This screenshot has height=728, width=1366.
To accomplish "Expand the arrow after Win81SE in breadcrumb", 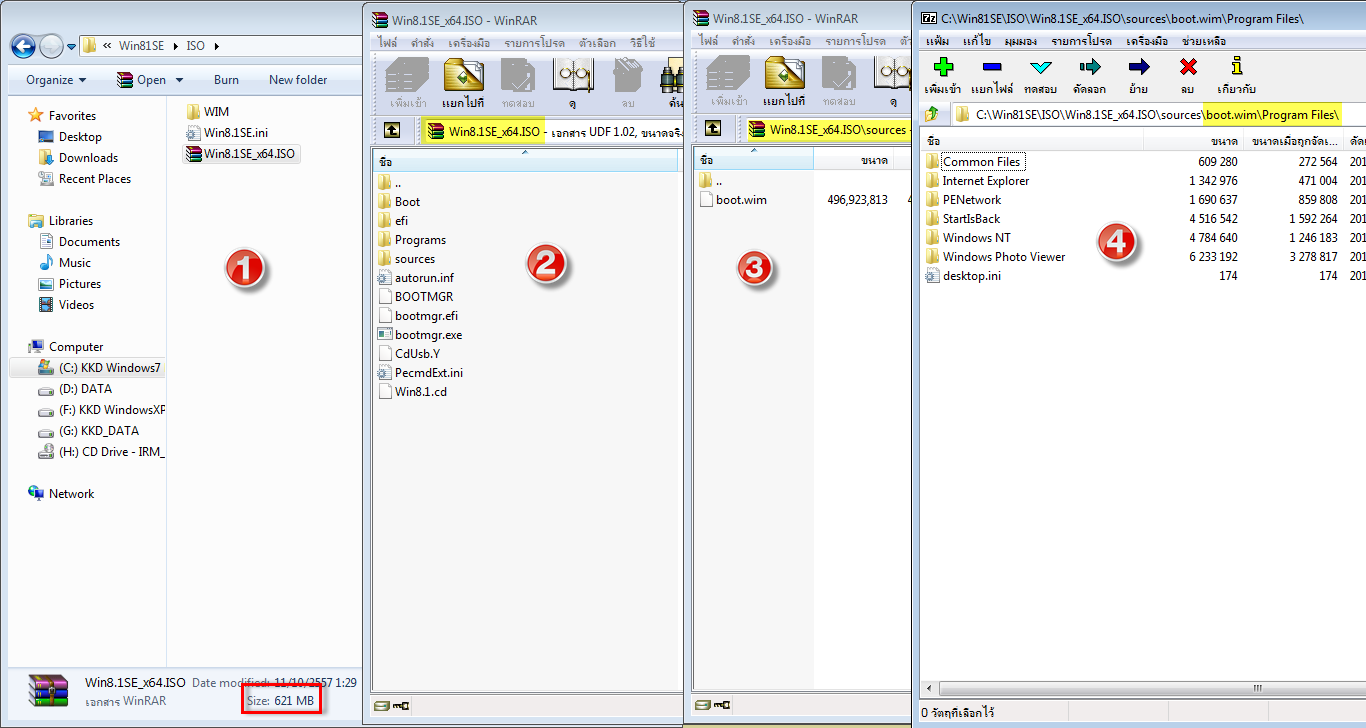I will [x=177, y=45].
